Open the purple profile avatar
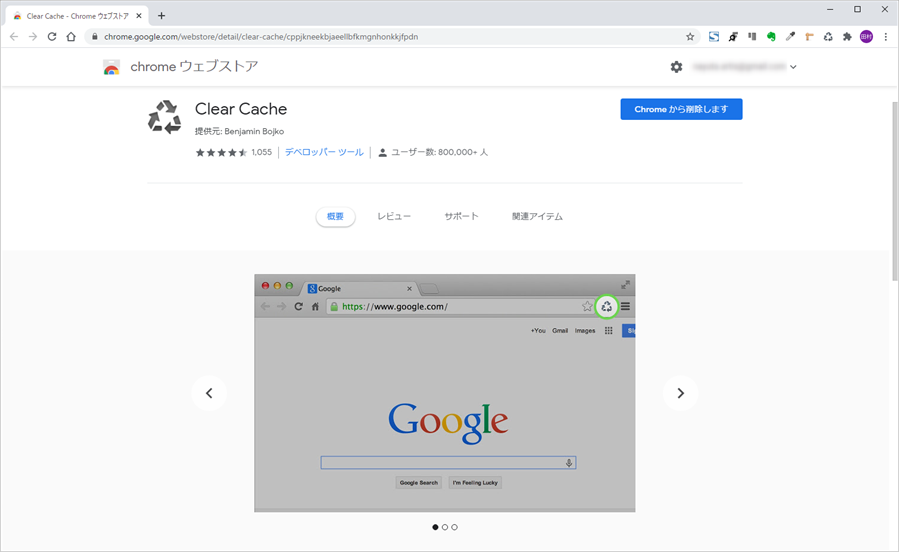Image resolution: width=899 pixels, height=552 pixels. pos(866,37)
